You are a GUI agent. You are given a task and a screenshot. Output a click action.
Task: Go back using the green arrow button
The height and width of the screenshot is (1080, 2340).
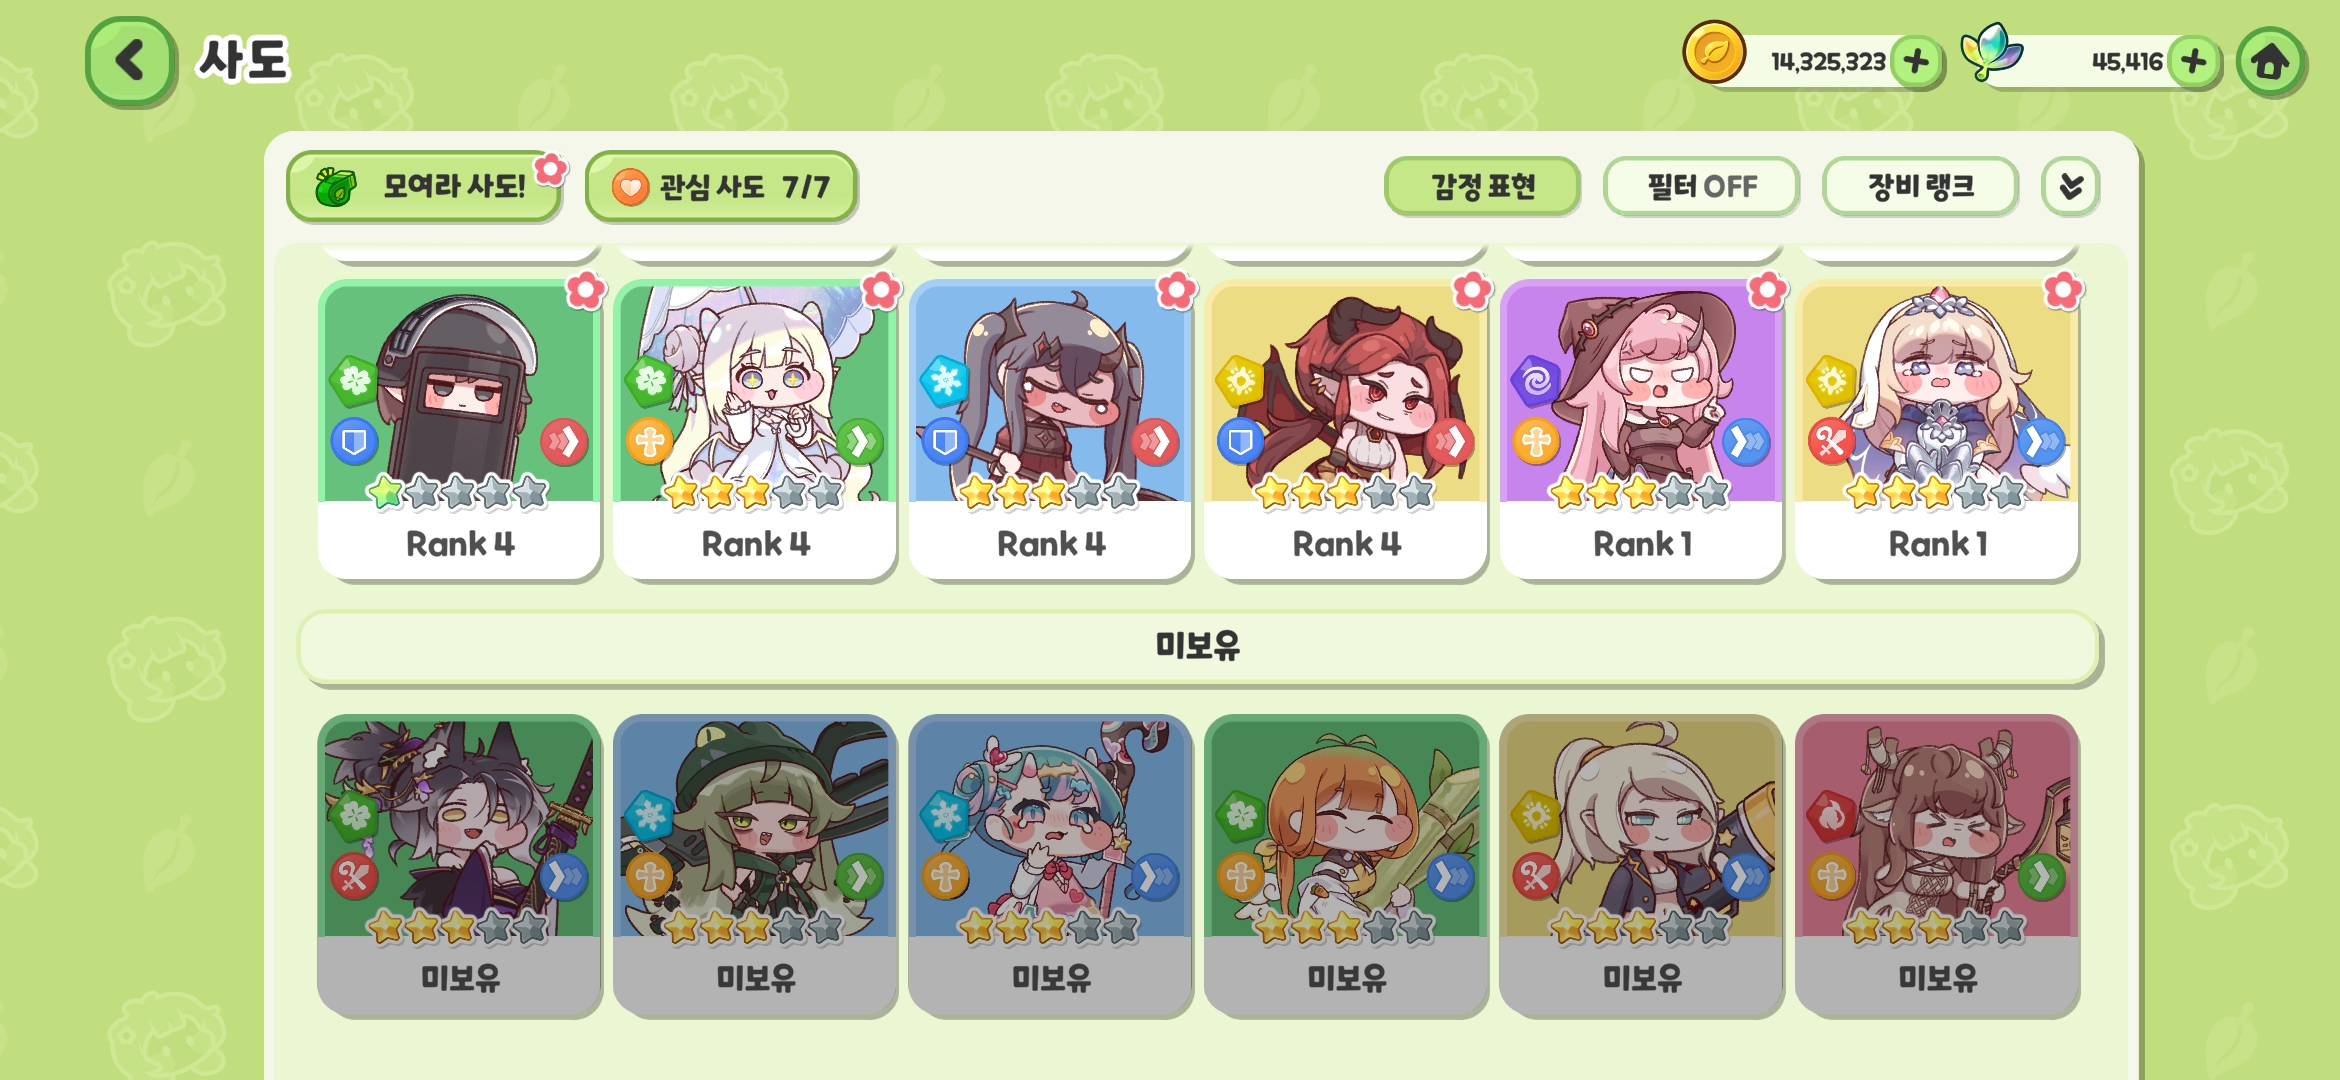(x=130, y=61)
